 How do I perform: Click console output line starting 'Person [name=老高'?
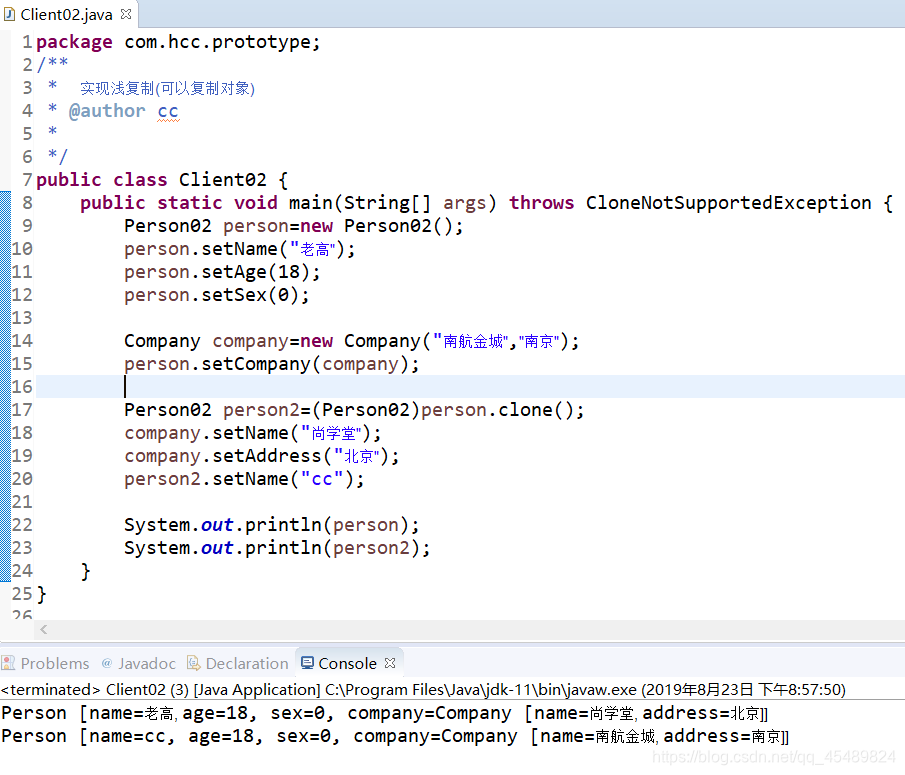coord(384,713)
